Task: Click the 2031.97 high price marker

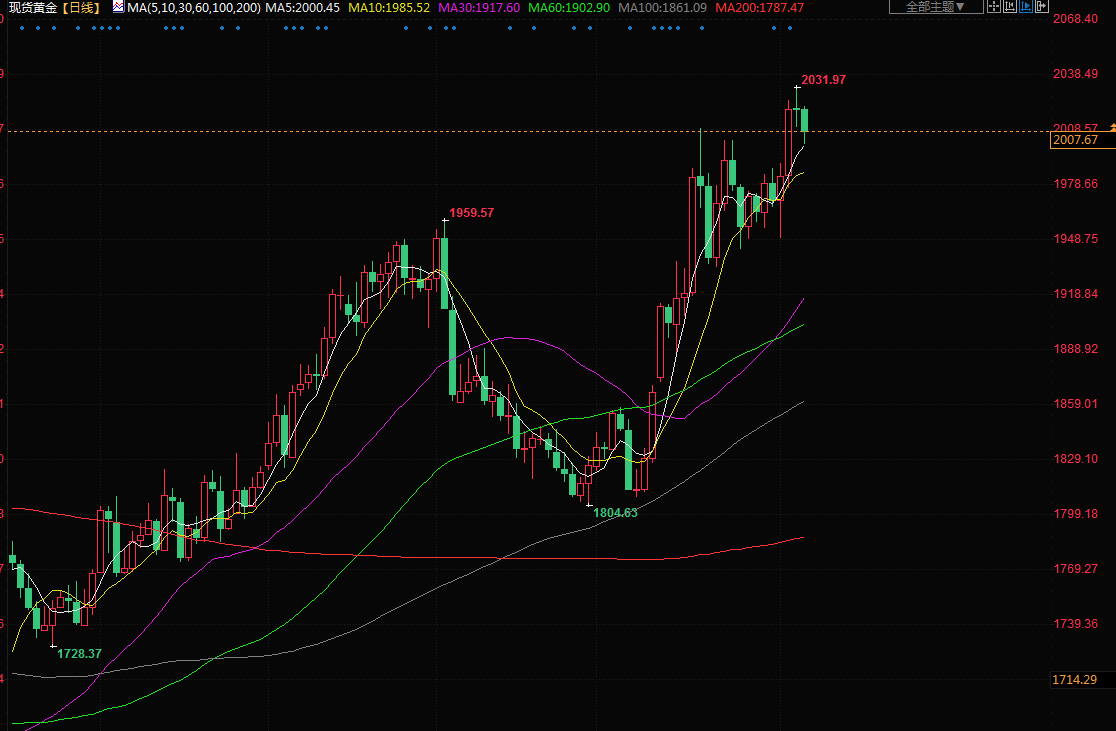Action: tap(823, 79)
